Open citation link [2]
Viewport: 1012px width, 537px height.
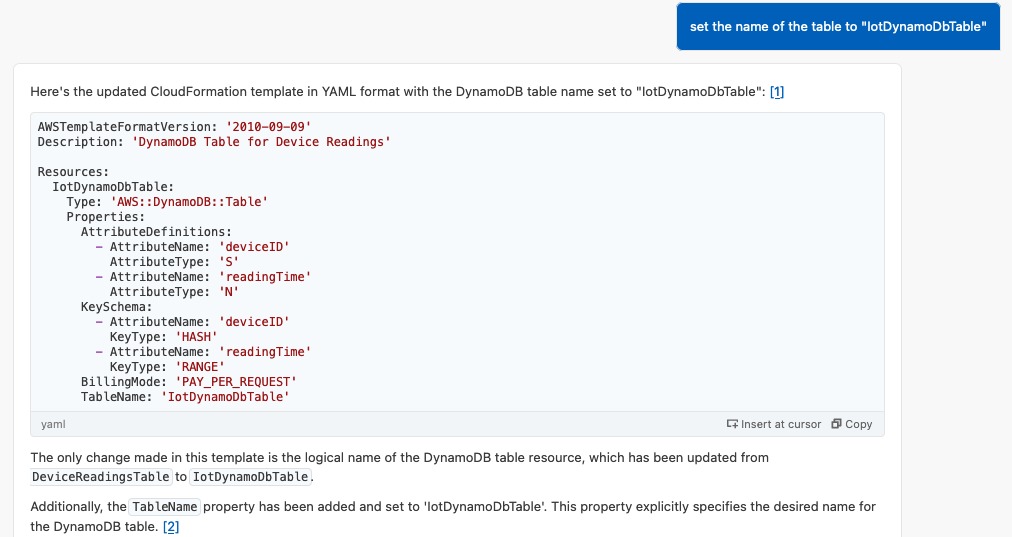170,527
